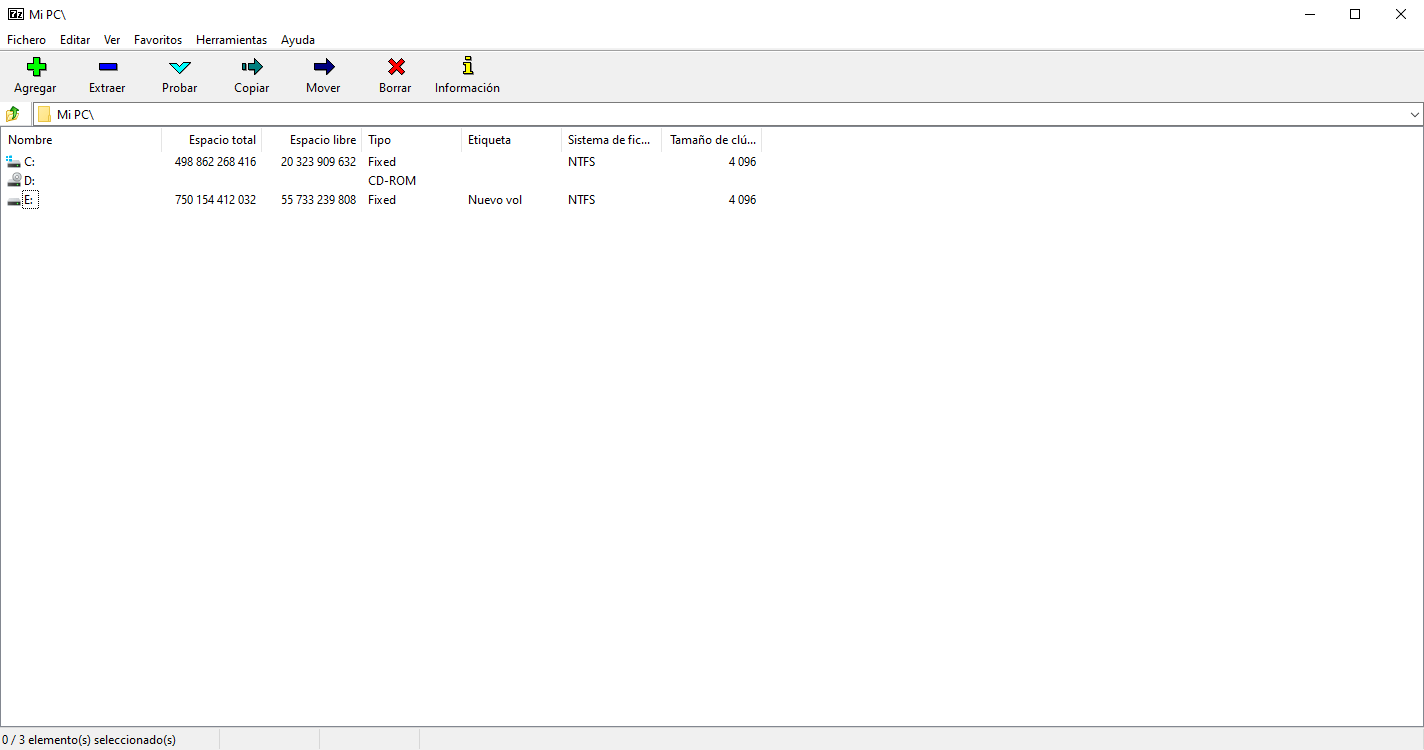Run the Probar test tool
This screenshot has width=1424, height=750.
tap(180, 67)
